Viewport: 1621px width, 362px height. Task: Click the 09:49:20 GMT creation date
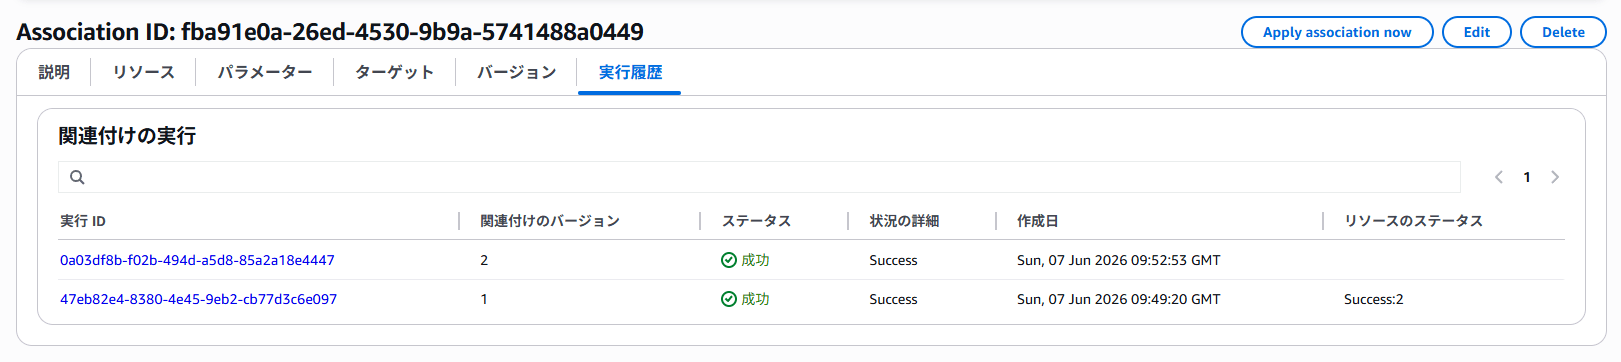[x=1118, y=299]
